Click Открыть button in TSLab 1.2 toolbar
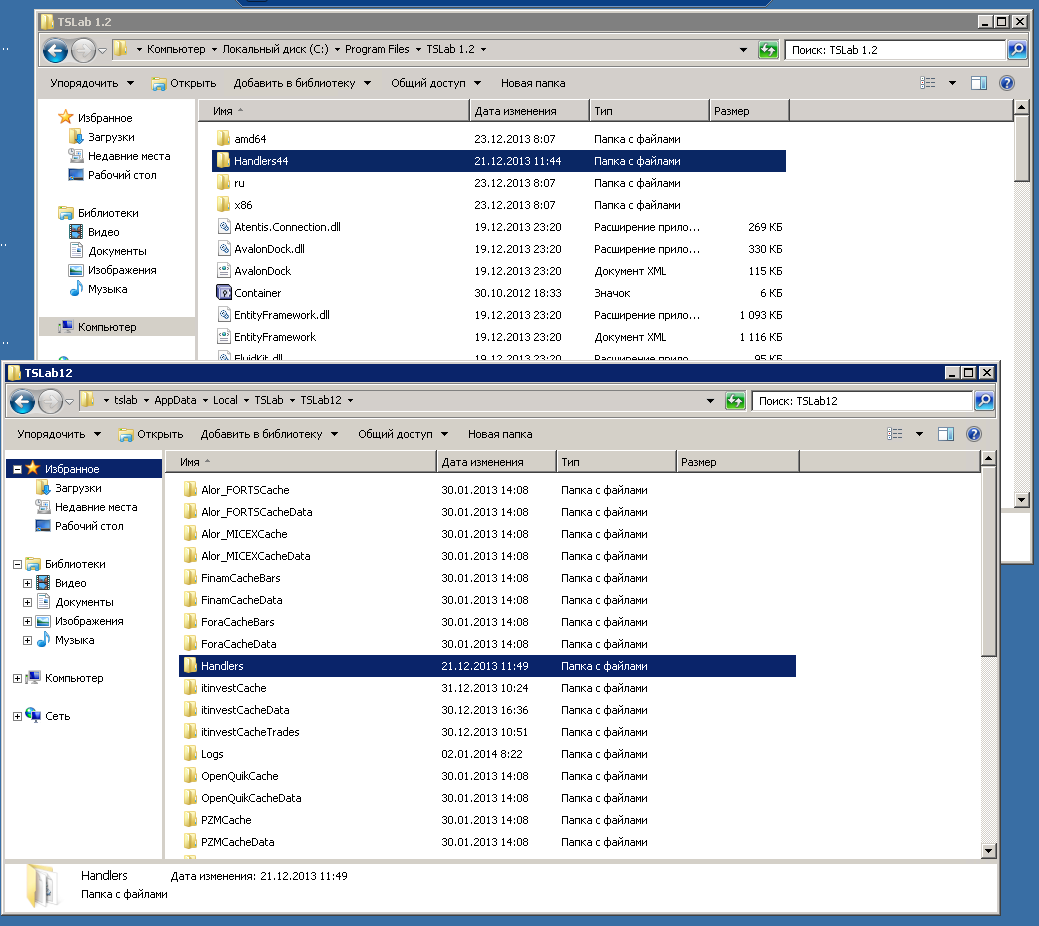Screen dimensions: 1039x926 click(184, 83)
